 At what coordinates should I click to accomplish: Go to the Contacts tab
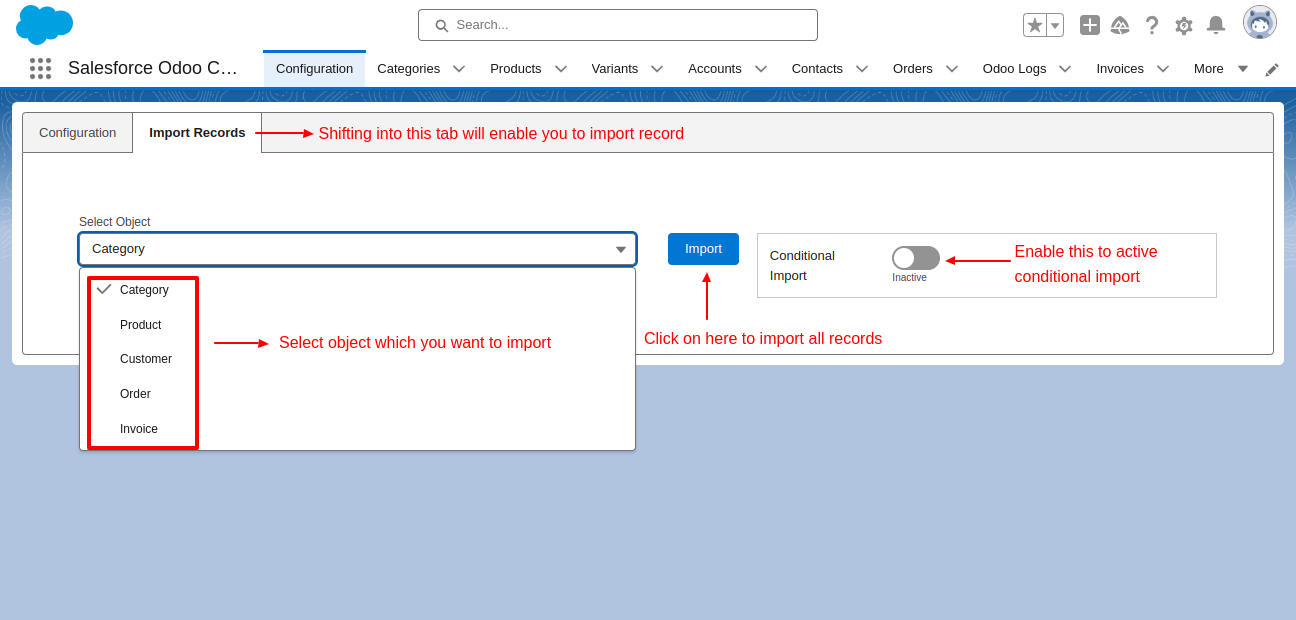(817, 68)
